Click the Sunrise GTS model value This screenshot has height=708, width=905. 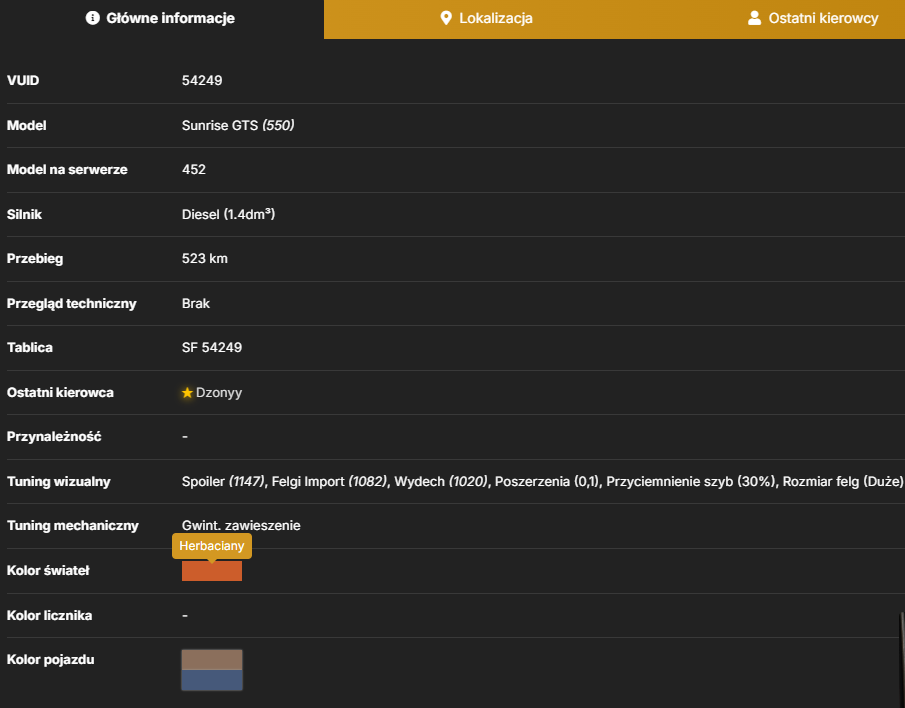pyautogui.click(x=220, y=125)
